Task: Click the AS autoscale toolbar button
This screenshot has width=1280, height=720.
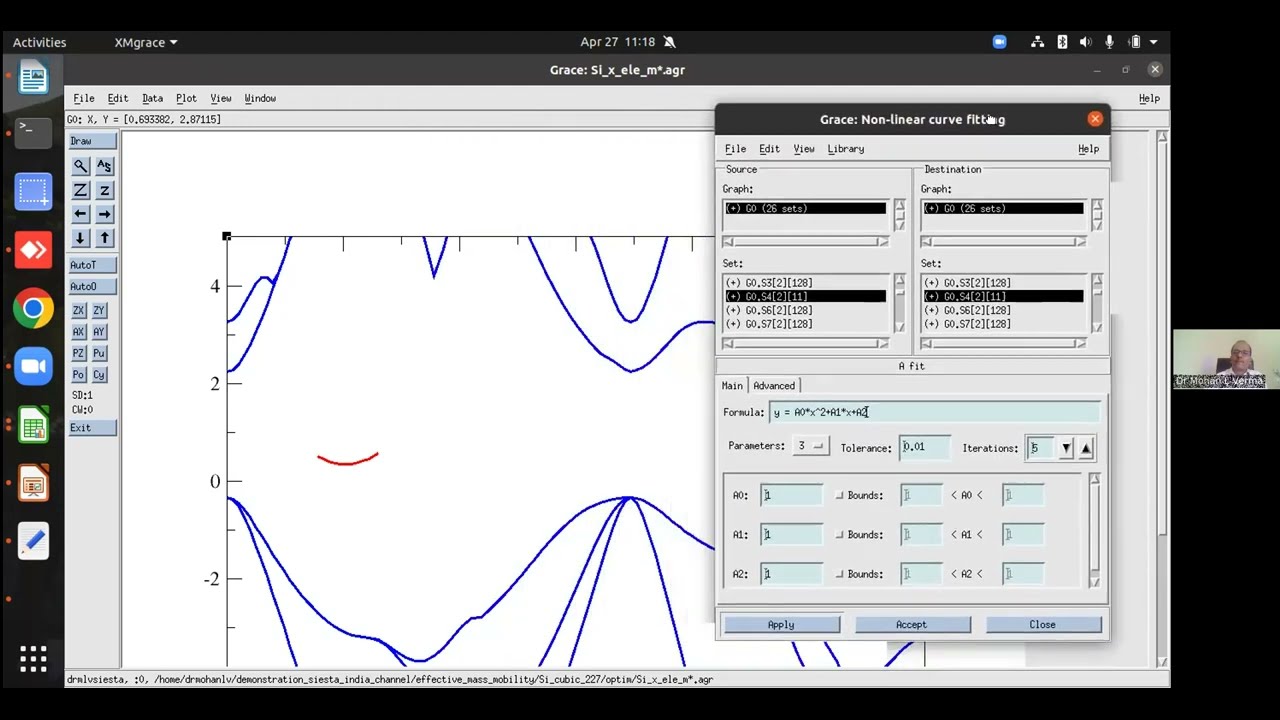Action: point(104,166)
